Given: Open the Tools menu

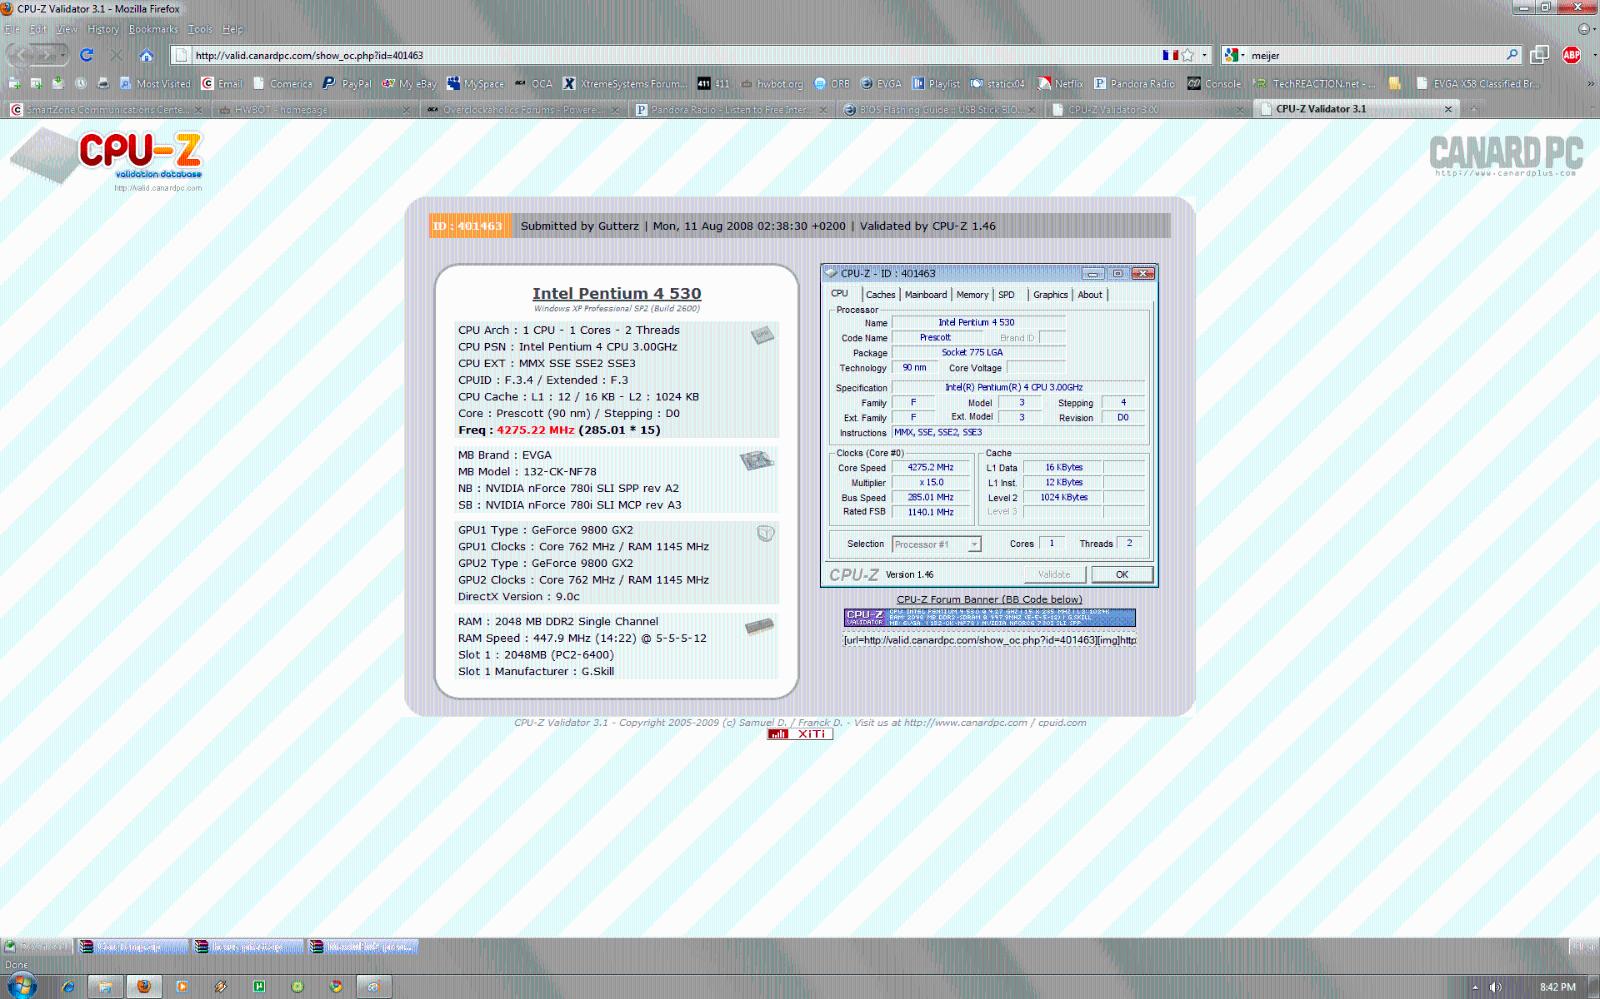Looking at the screenshot, I should click(200, 29).
